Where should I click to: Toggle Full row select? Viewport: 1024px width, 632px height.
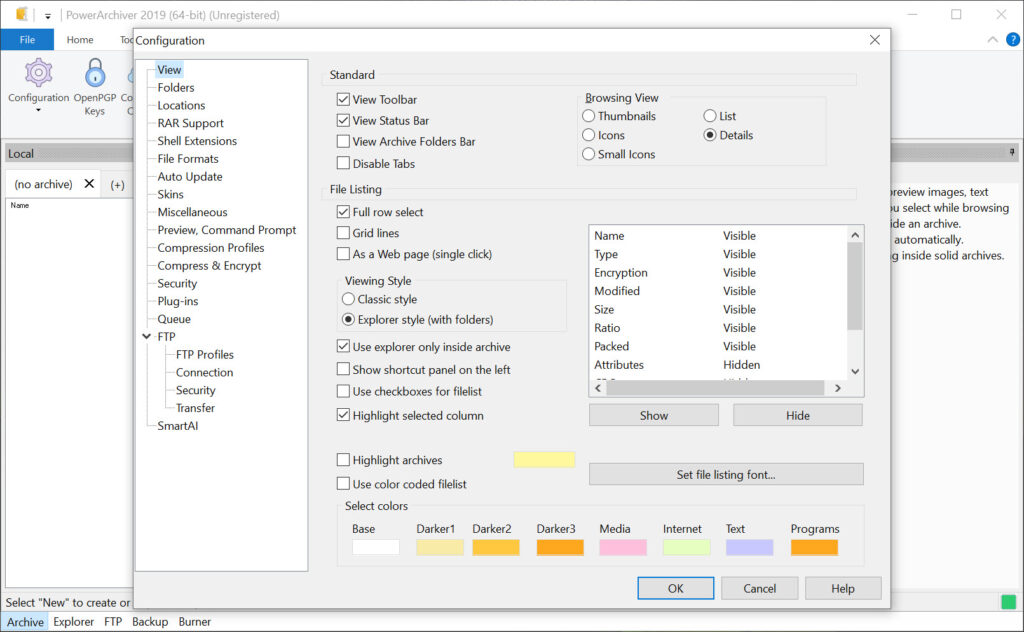point(343,212)
